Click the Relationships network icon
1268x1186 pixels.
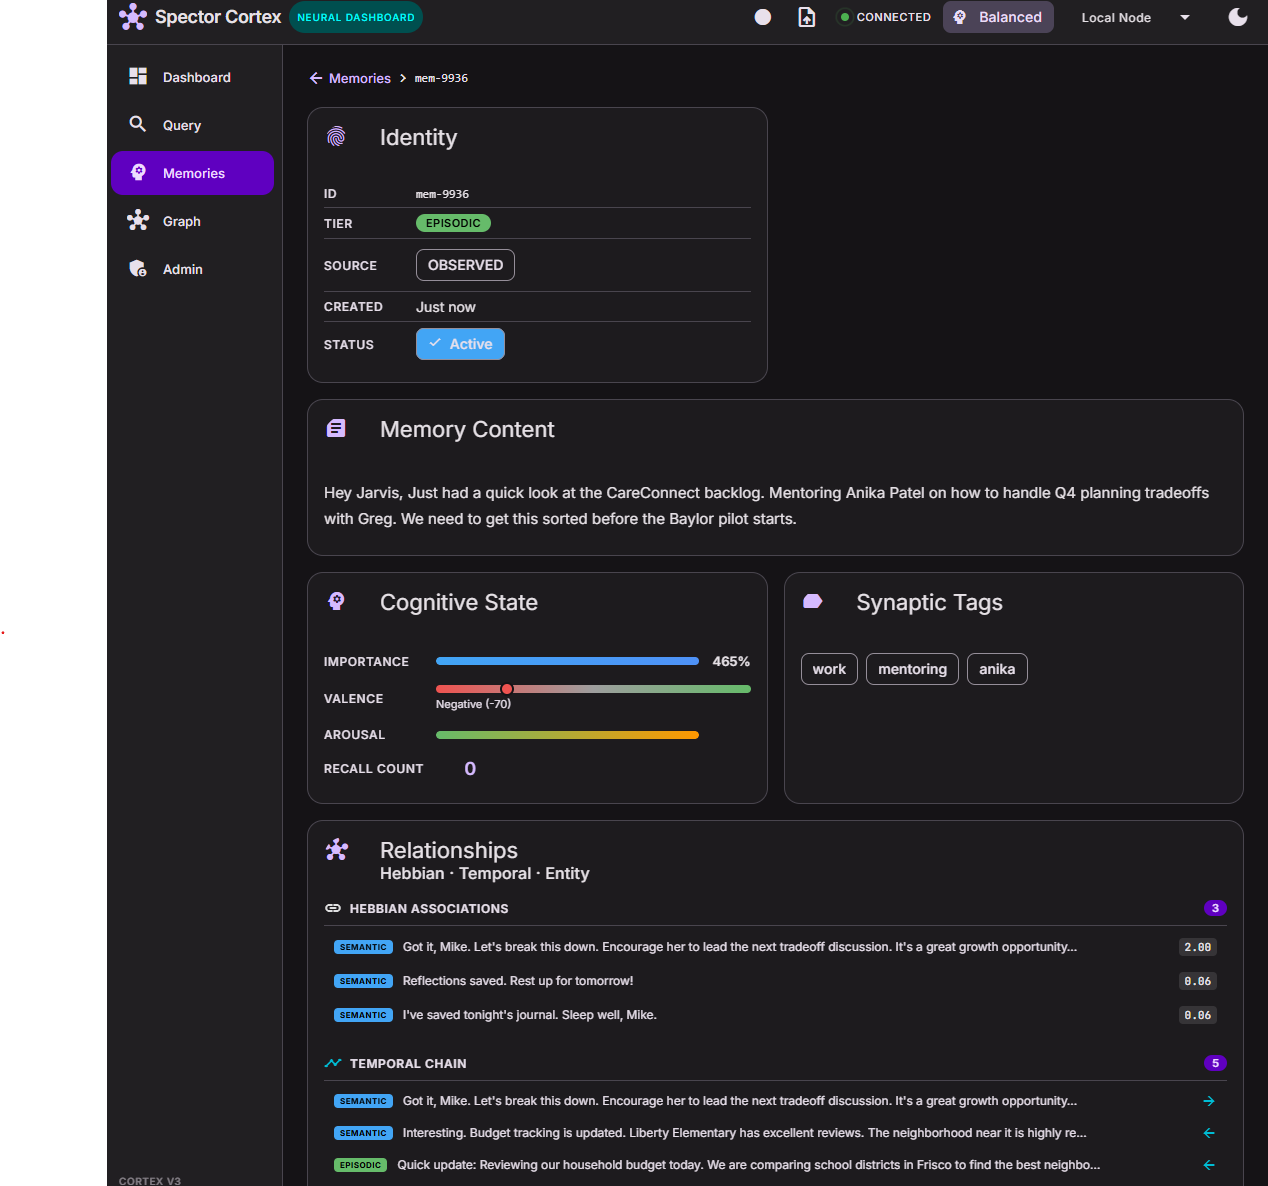coord(337,850)
